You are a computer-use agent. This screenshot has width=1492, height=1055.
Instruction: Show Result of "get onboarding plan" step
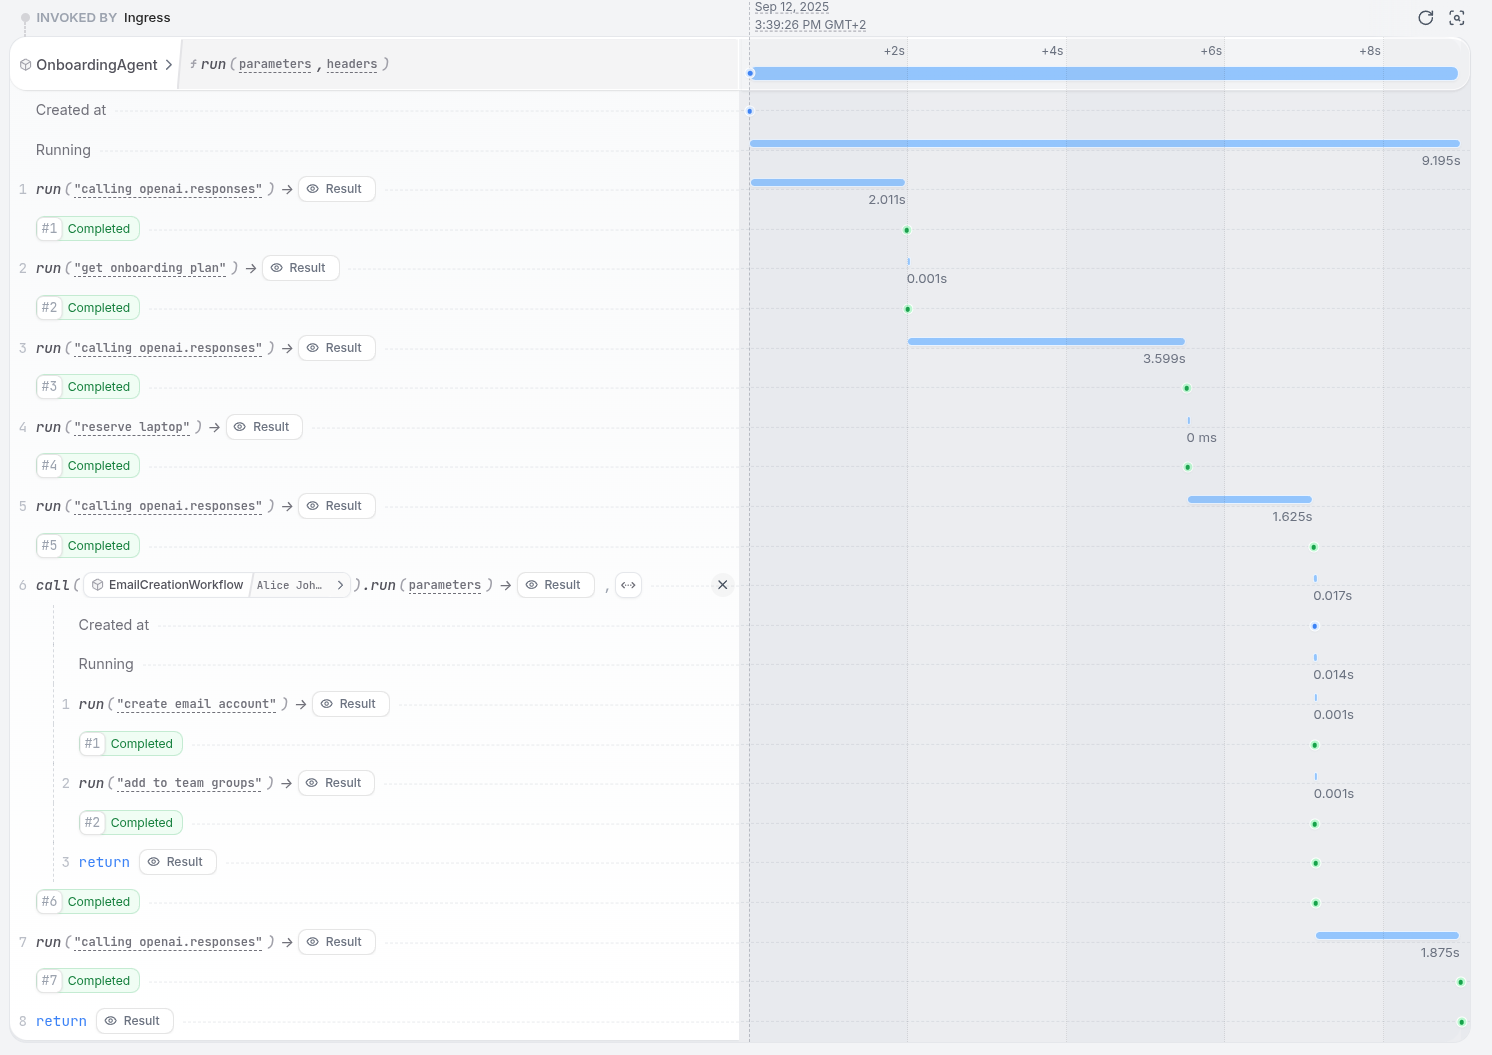point(300,268)
